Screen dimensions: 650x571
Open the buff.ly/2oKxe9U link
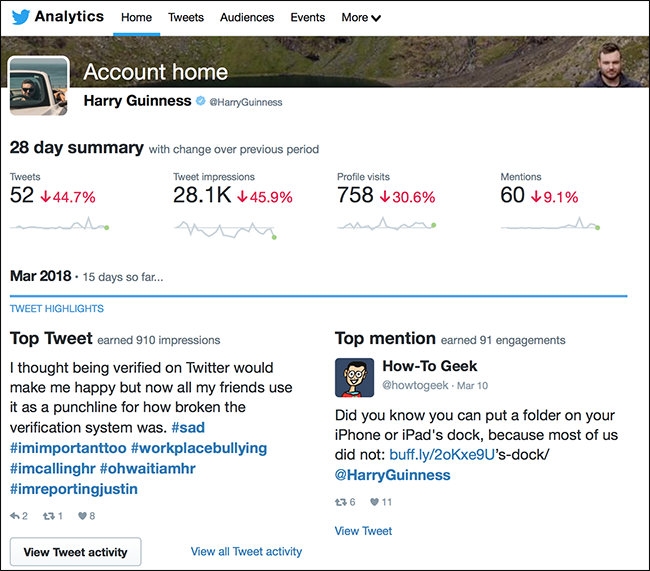tap(442, 455)
